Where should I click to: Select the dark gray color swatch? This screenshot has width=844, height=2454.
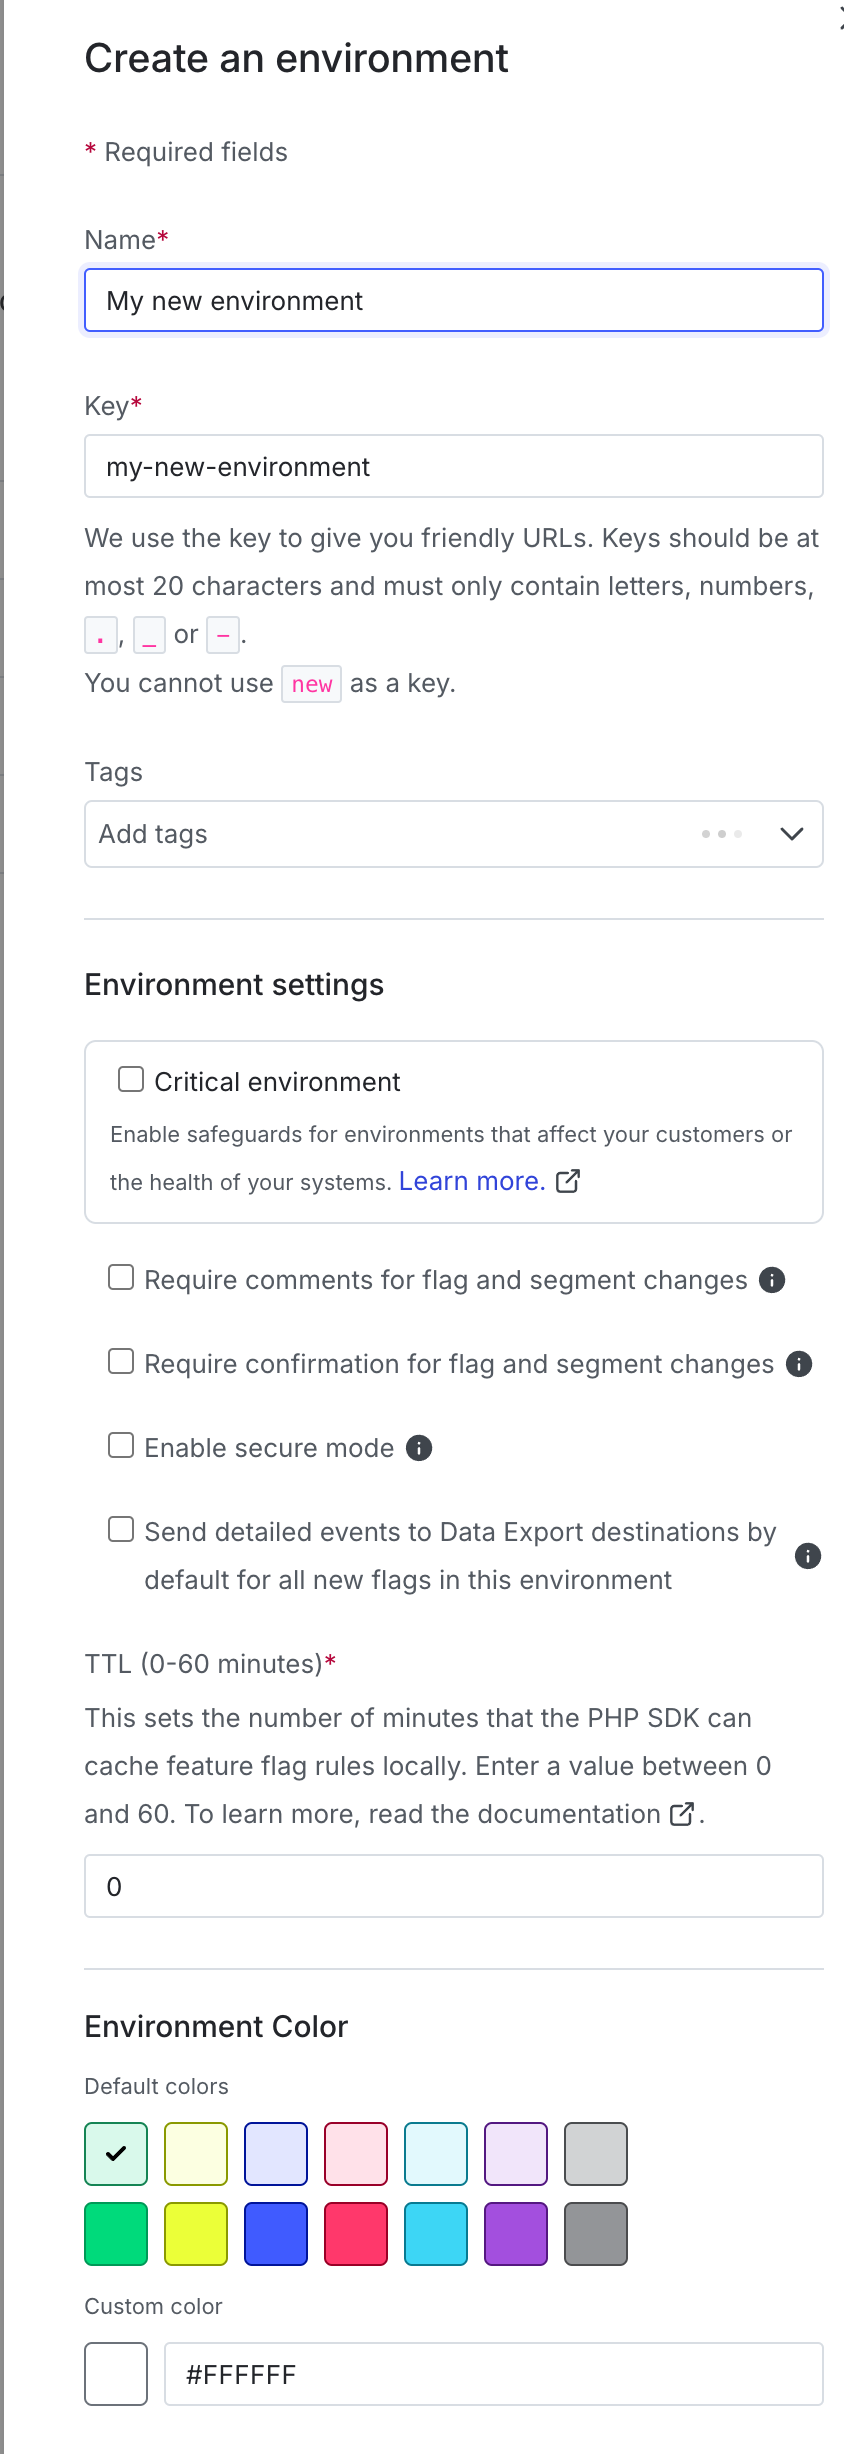(596, 2234)
